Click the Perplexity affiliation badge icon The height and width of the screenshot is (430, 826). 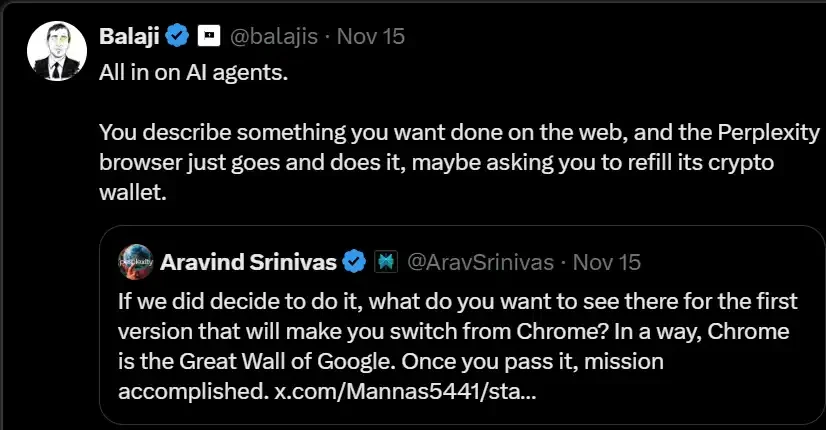tap(385, 262)
